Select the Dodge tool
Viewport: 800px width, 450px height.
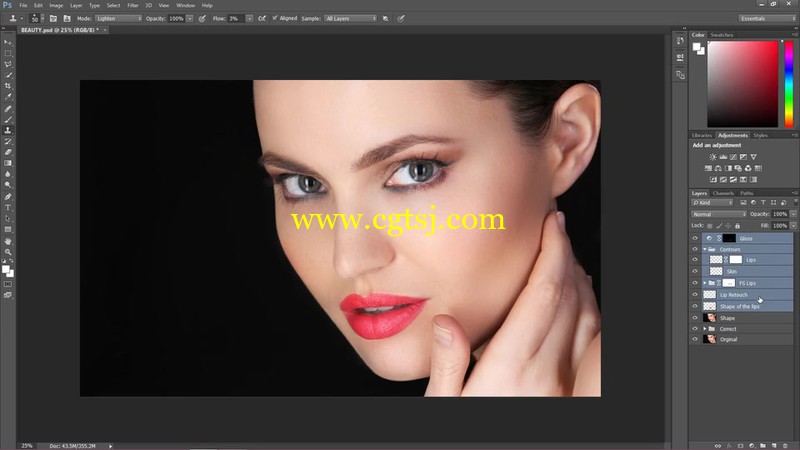[x=8, y=185]
